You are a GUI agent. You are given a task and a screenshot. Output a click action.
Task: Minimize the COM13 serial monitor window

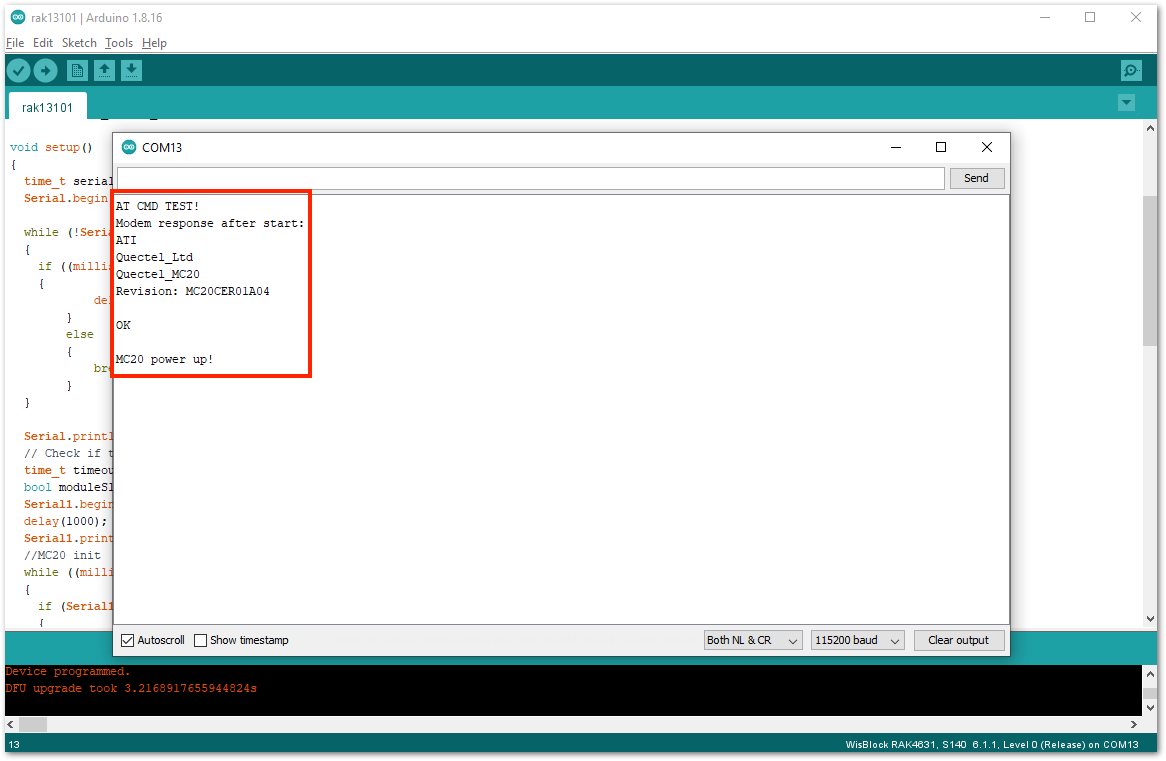click(896, 147)
